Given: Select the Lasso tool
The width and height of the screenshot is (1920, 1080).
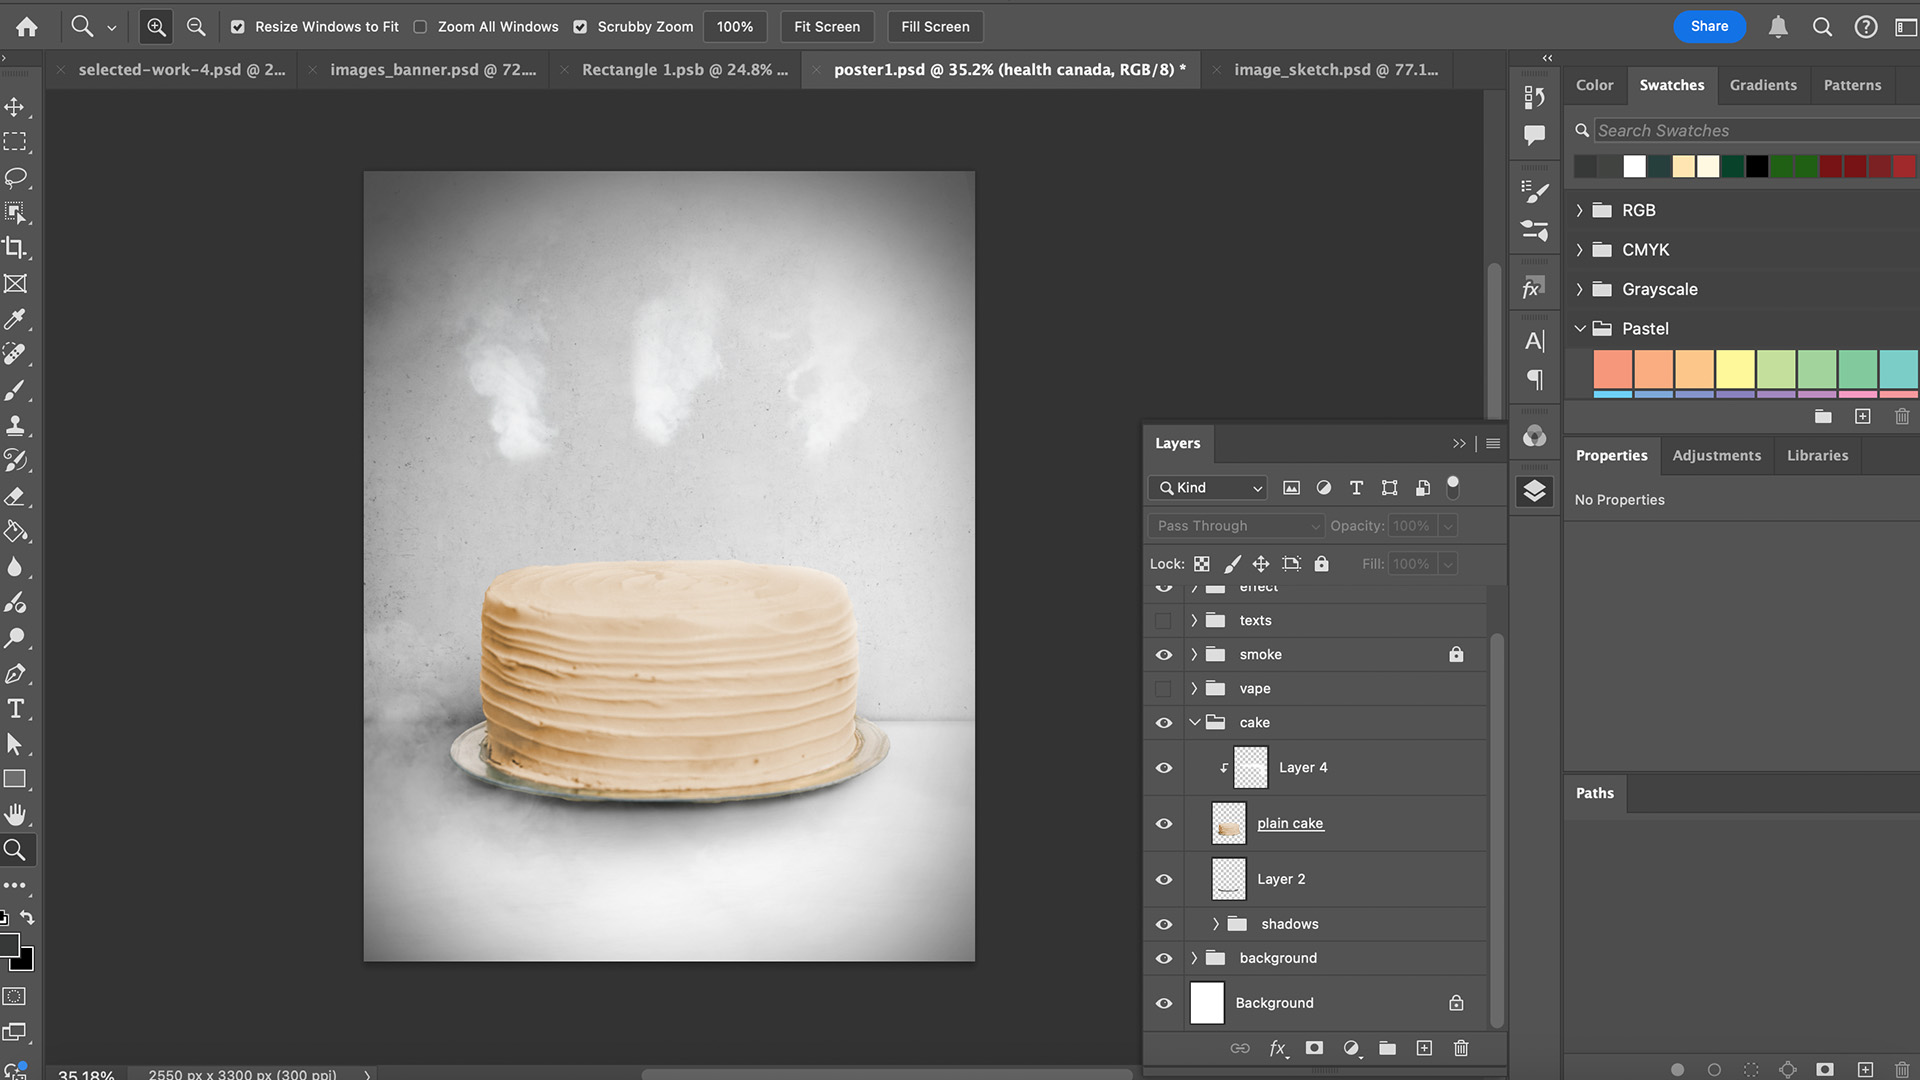Looking at the screenshot, I should pyautogui.click(x=15, y=178).
